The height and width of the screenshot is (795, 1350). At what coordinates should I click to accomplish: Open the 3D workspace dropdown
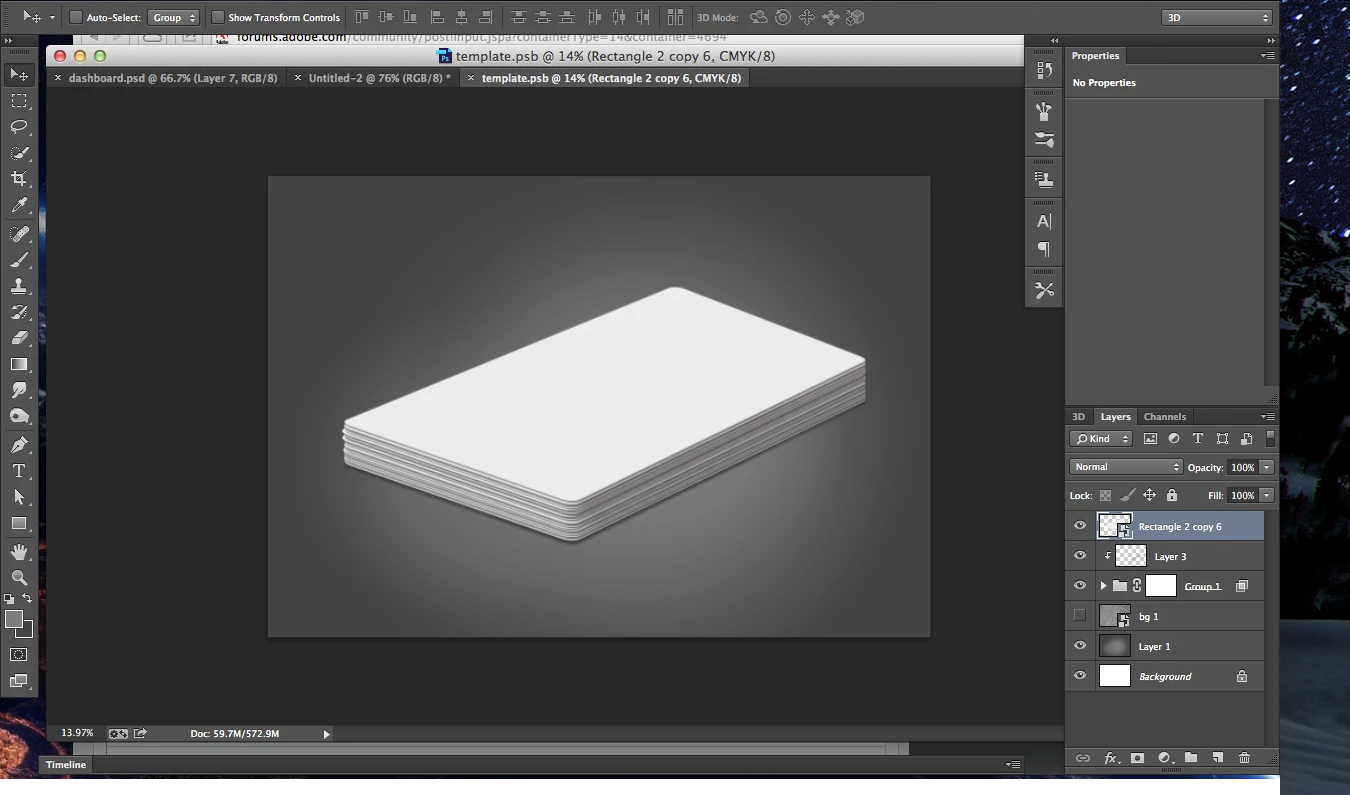tap(1216, 17)
